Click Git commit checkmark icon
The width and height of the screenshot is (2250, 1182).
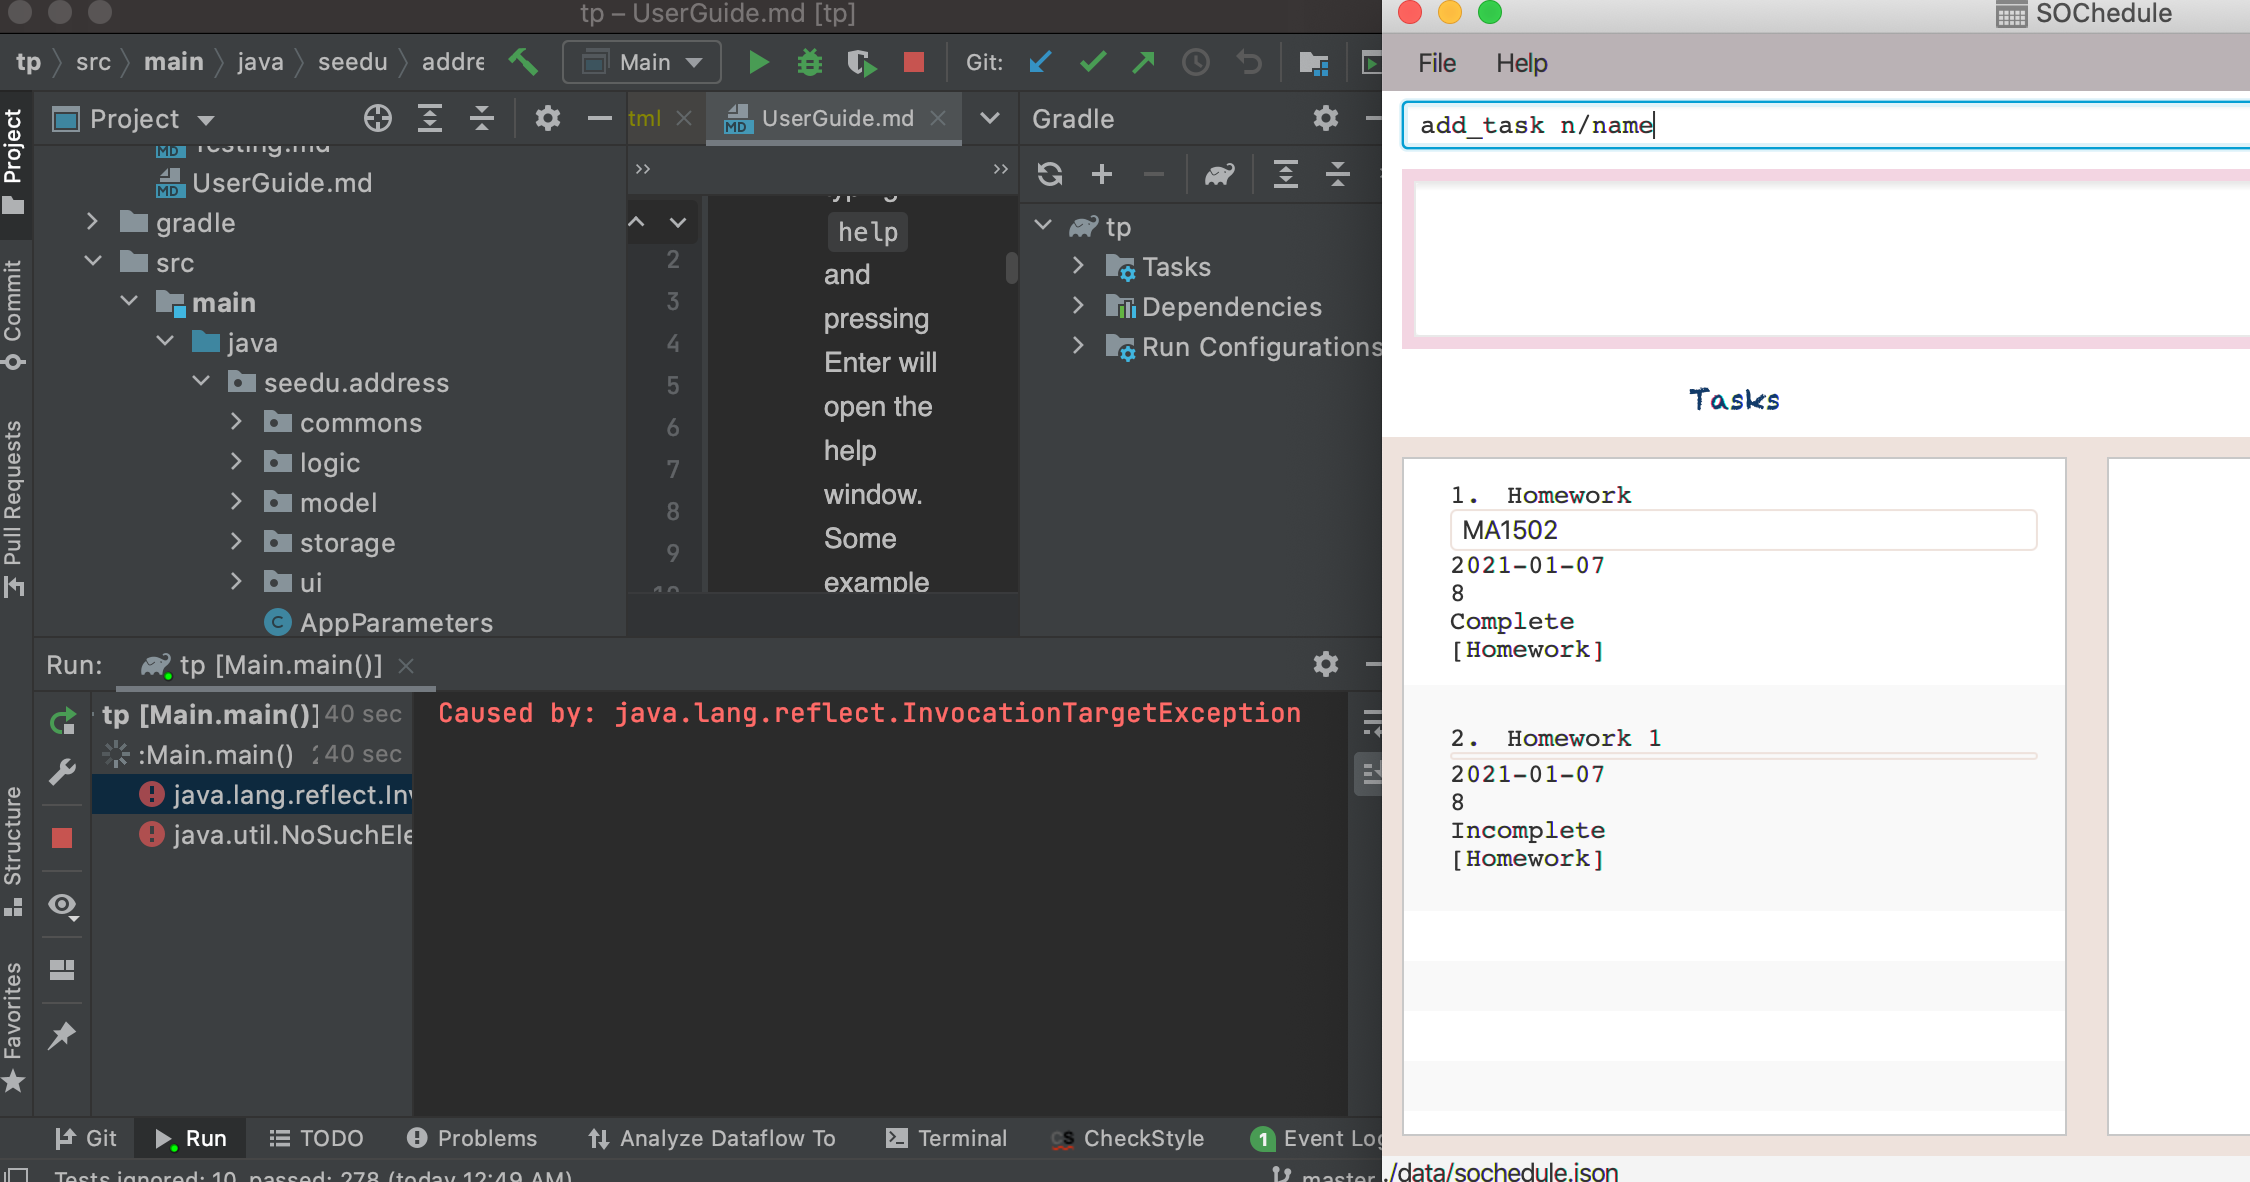coord(1092,63)
